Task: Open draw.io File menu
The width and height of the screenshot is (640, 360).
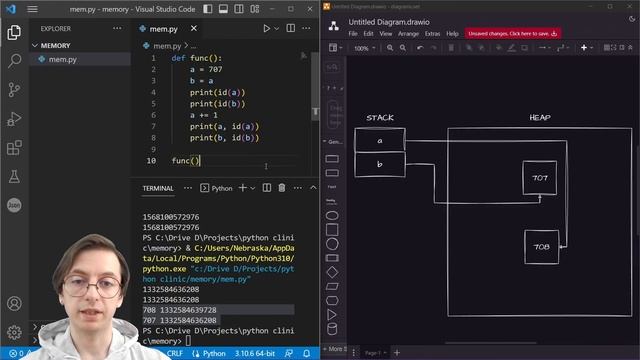Action: pos(353,34)
